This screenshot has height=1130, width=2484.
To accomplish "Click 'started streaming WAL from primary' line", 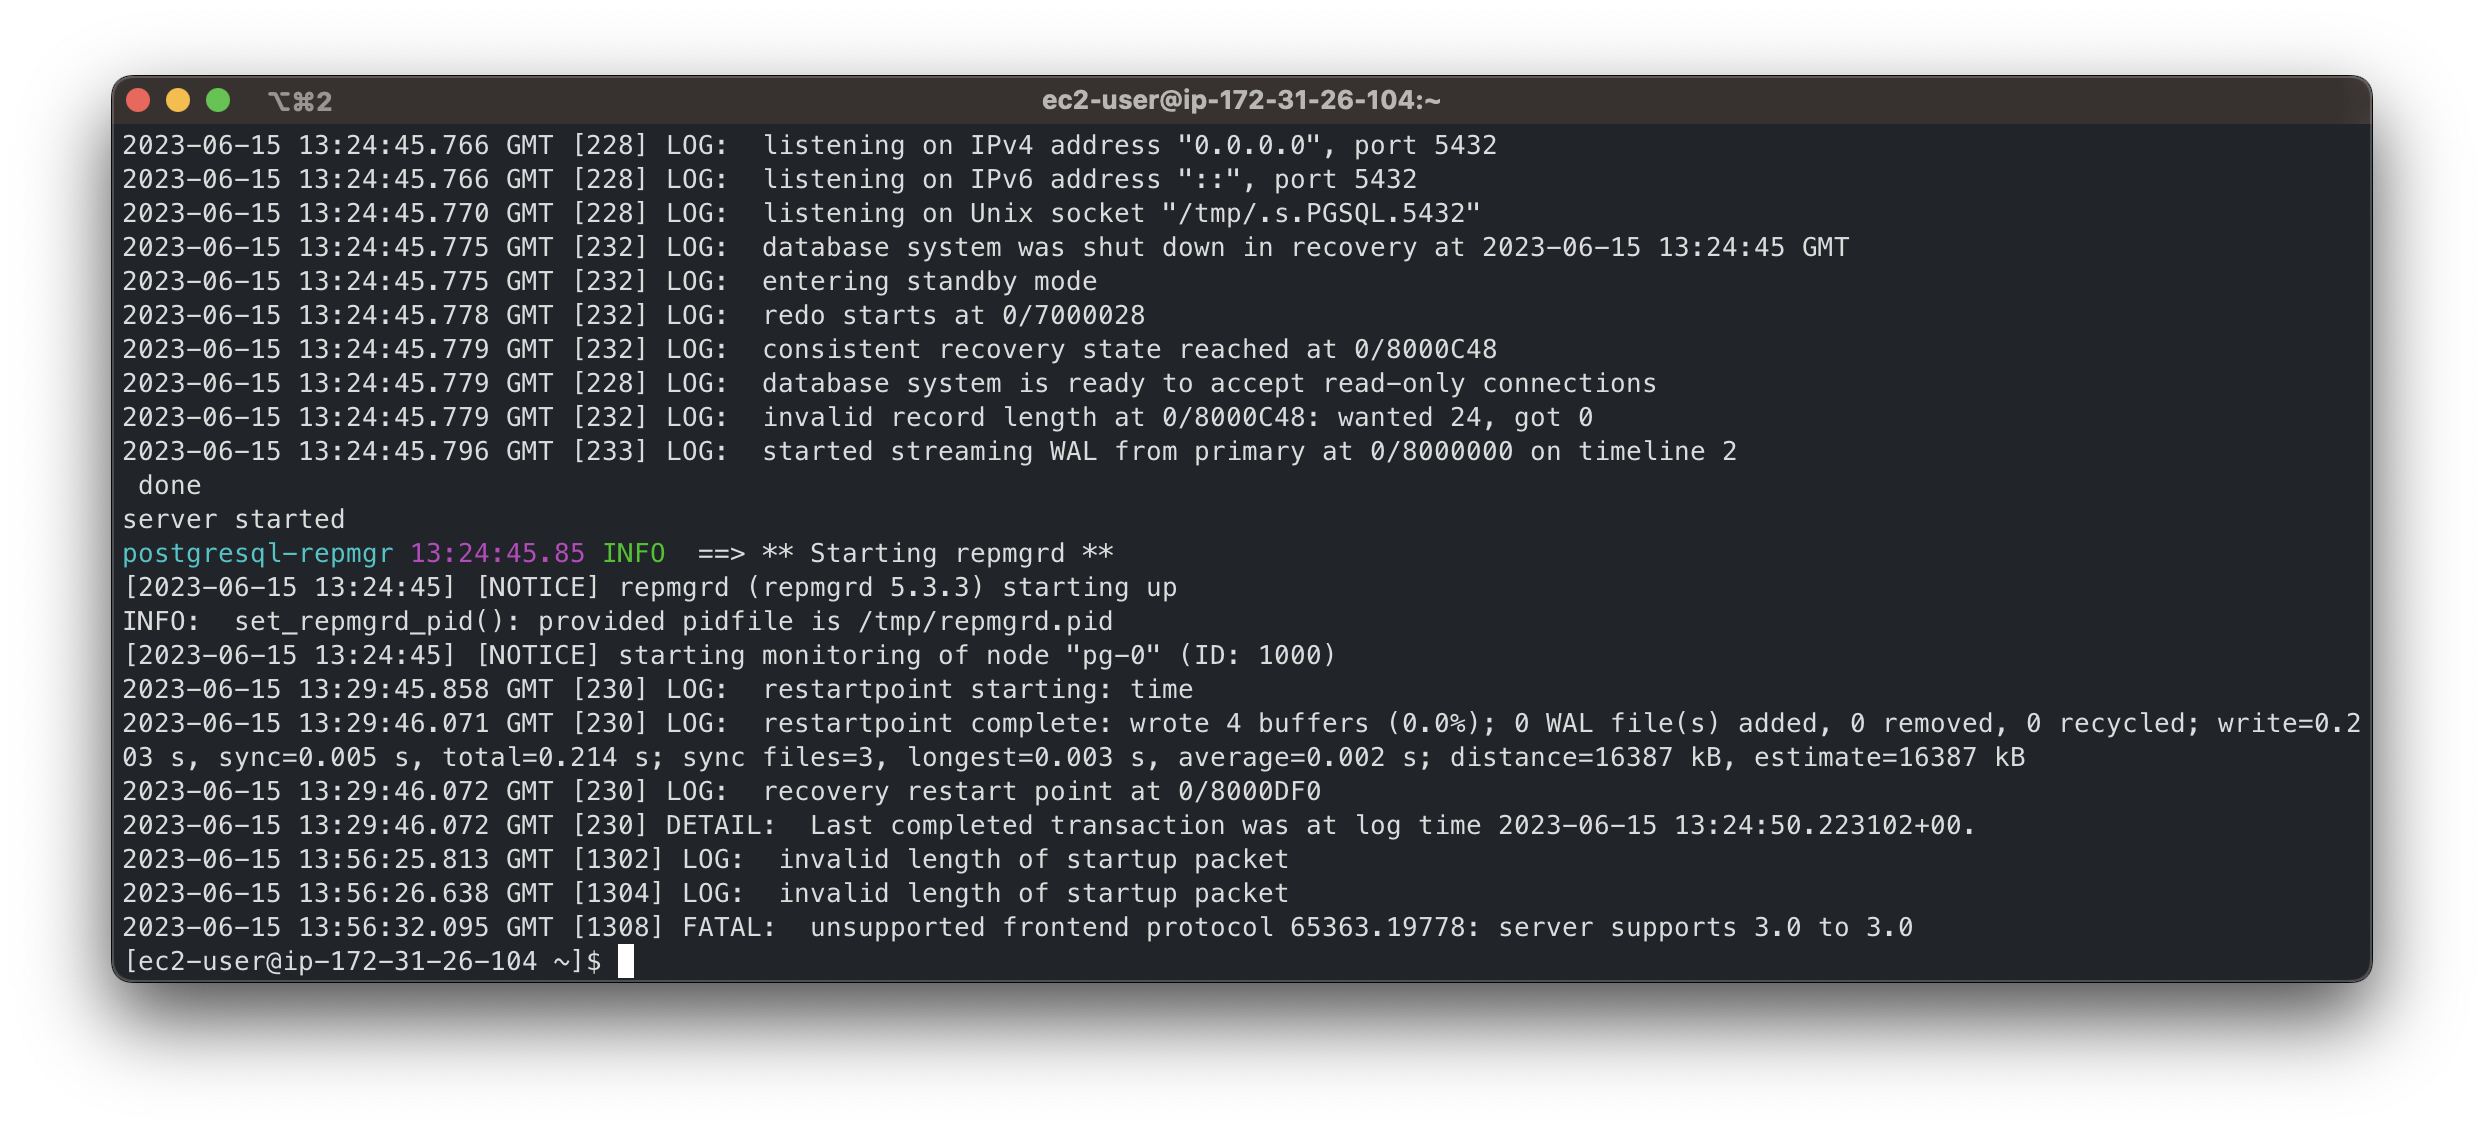I will (930, 451).
